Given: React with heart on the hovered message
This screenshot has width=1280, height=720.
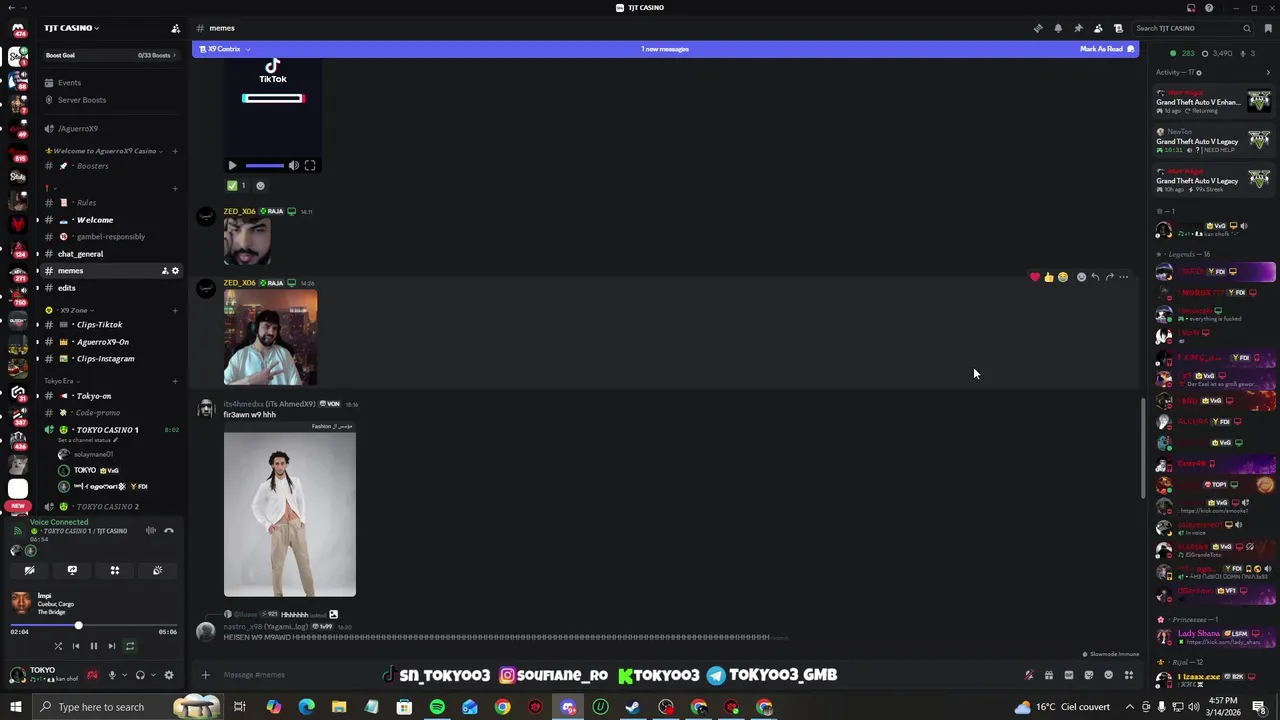Looking at the screenshot, I should tap(1035, 277).
